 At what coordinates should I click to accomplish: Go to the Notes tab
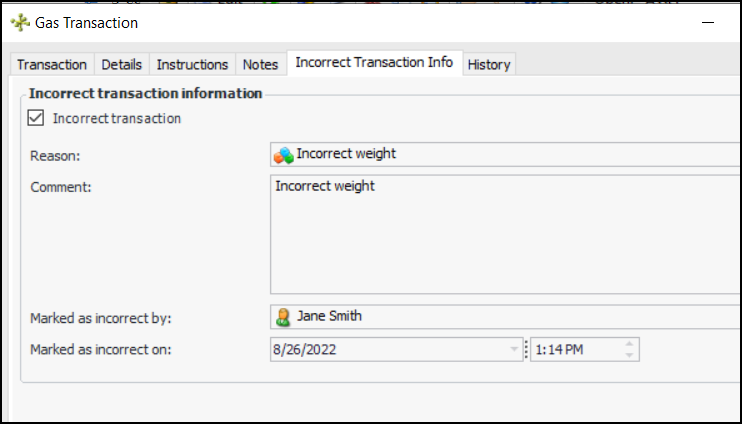click(260, 65)
